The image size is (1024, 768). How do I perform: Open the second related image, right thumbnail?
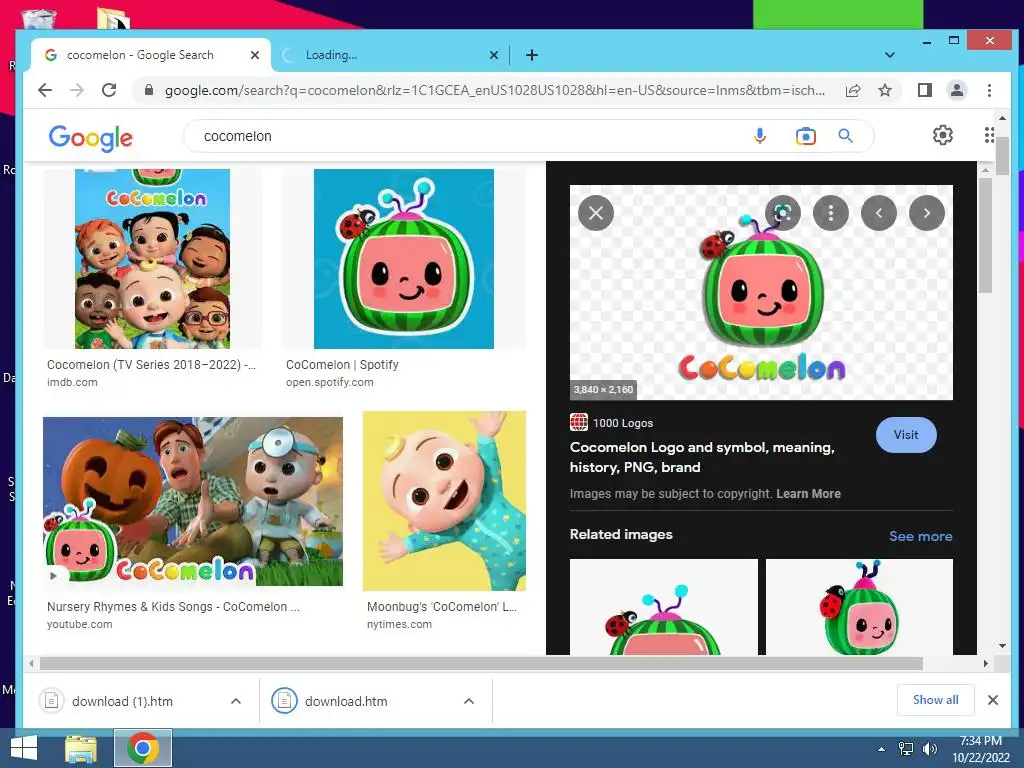[x=859, y=607]
